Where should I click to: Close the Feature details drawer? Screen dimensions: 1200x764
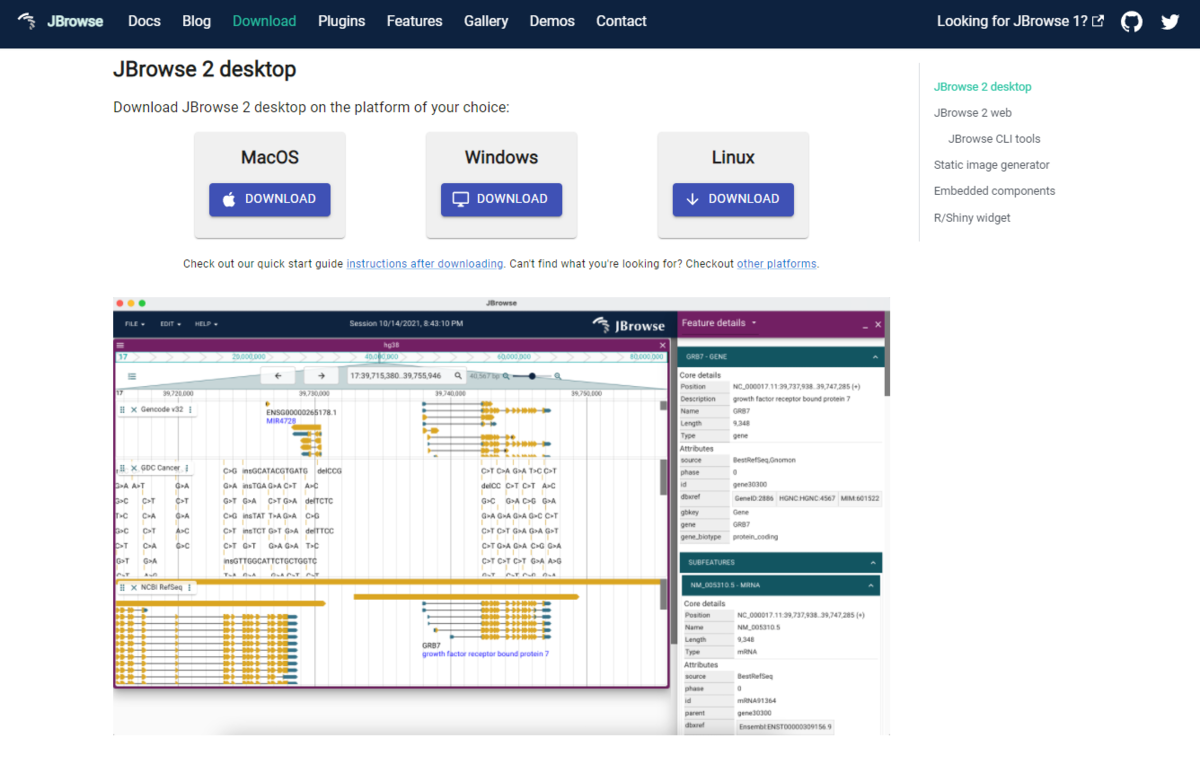click(x=878, y=324)
